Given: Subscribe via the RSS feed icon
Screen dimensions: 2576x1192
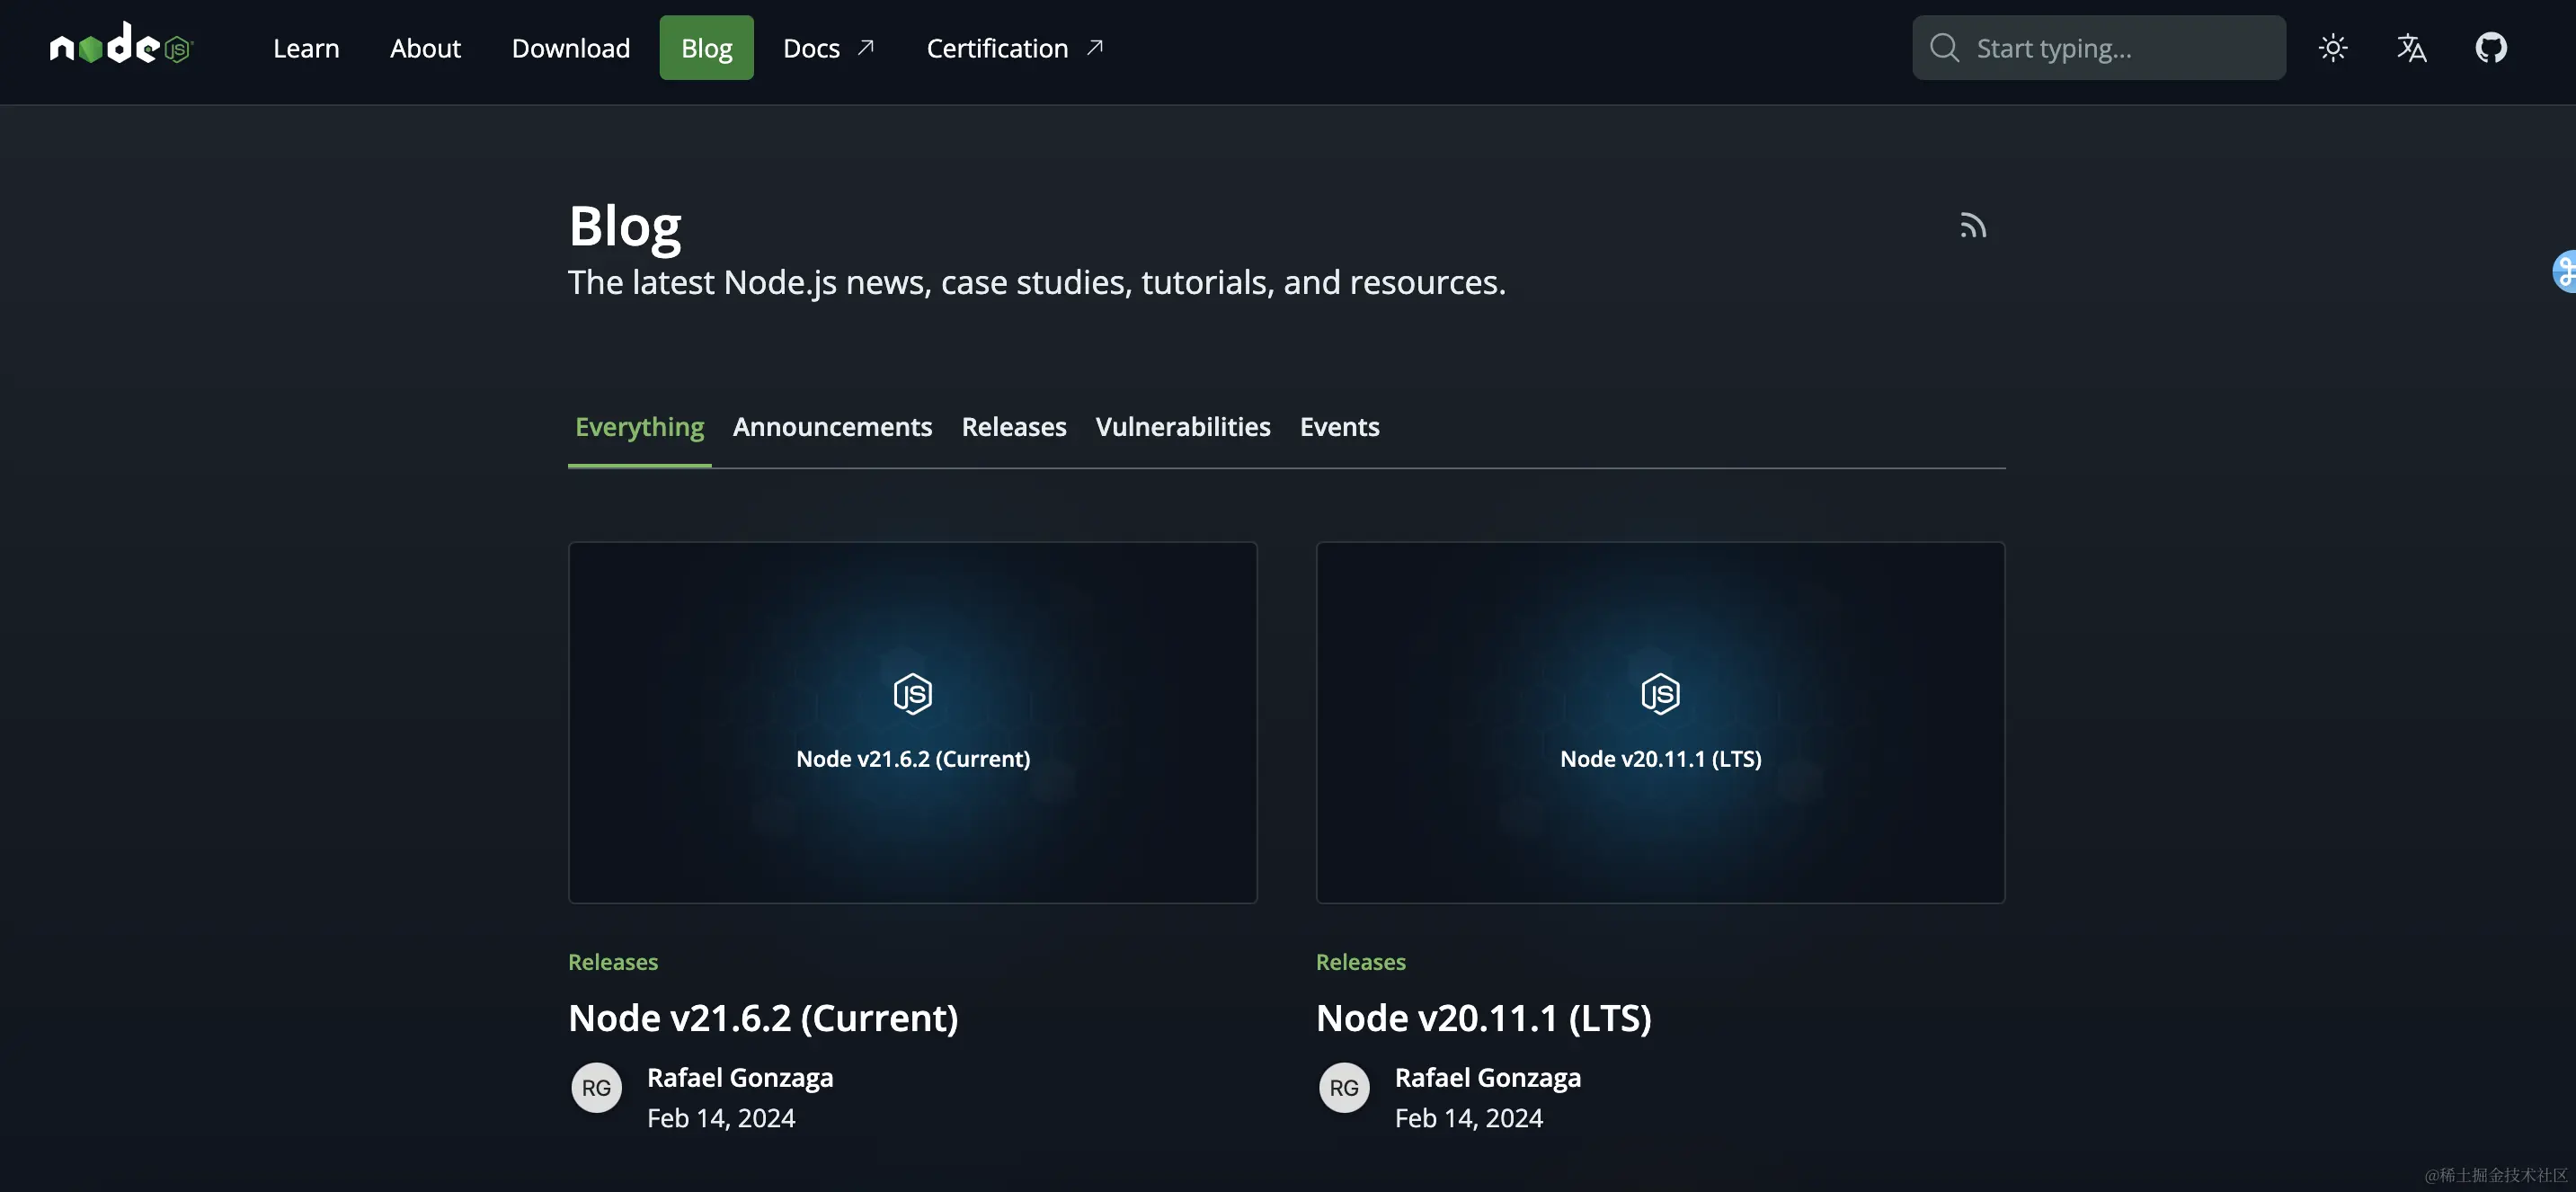Looking at the screenshot, I should coord(1973,225).
